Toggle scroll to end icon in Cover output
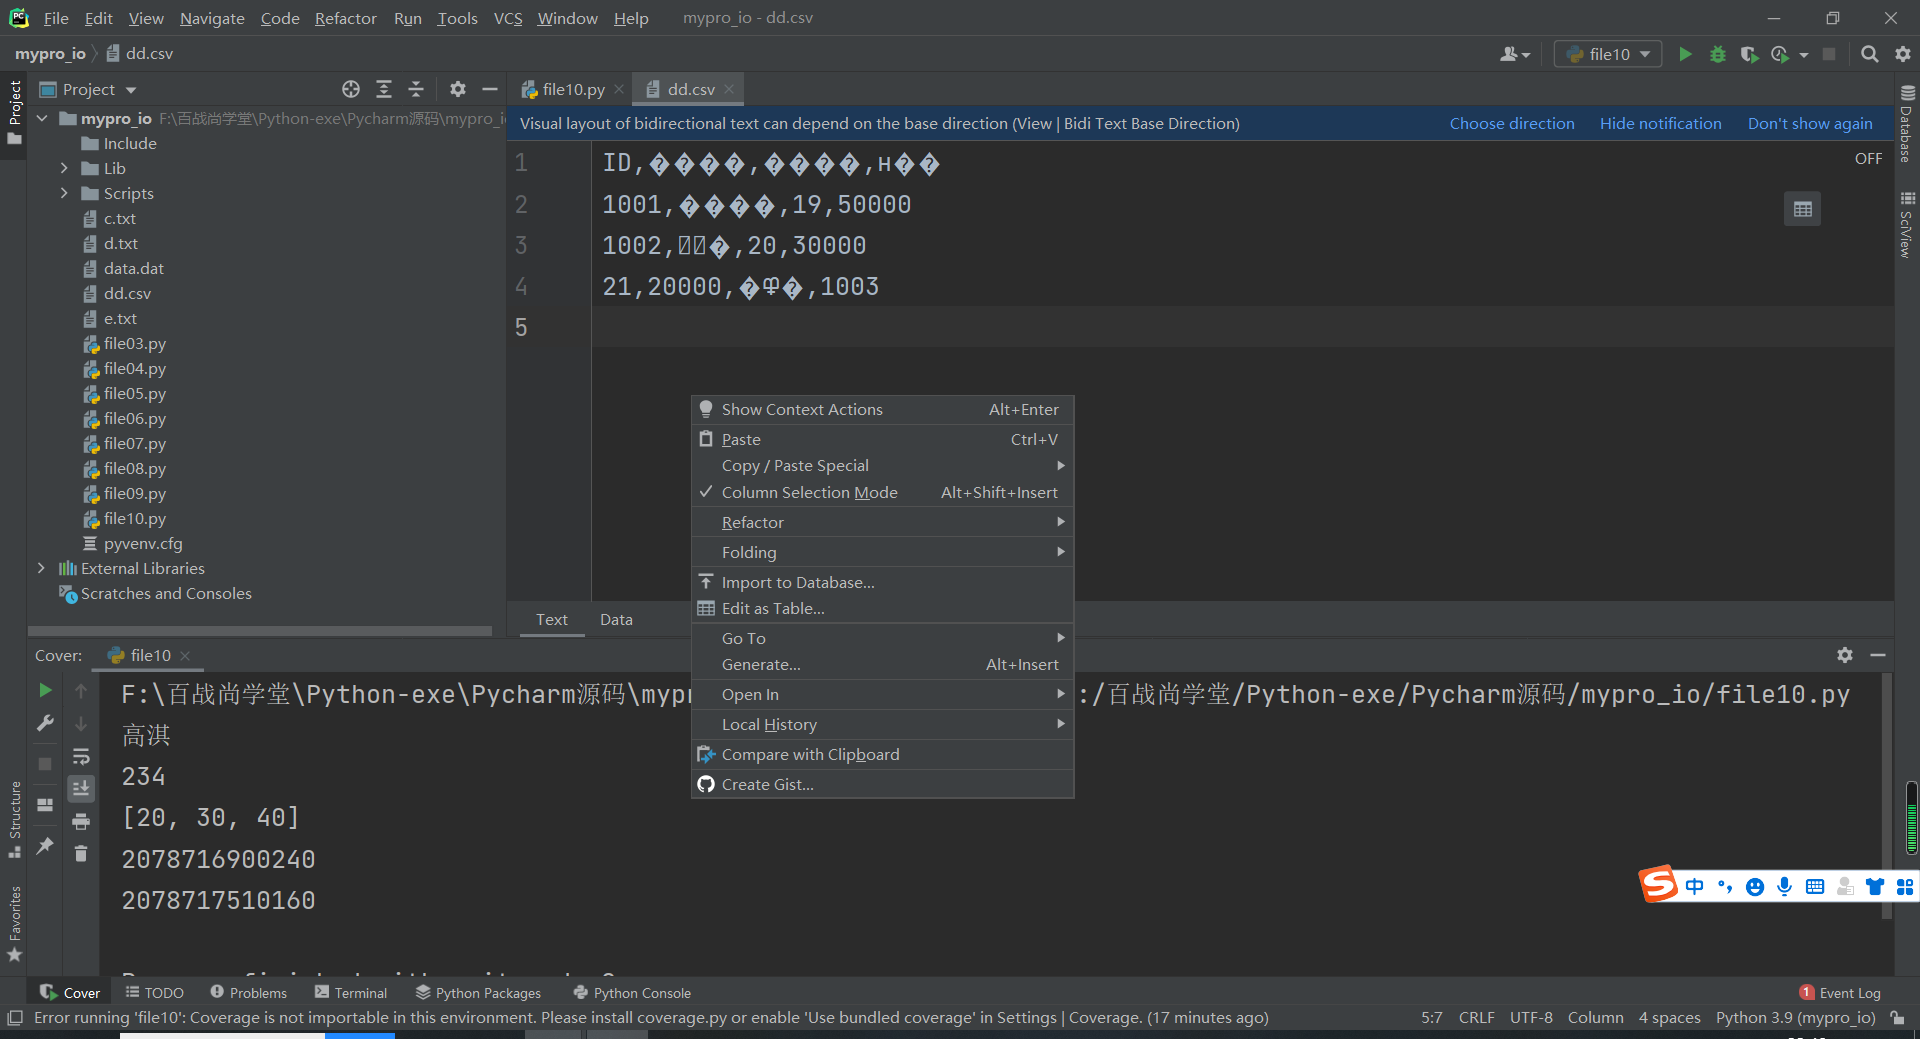 click(x=81, y=788)
